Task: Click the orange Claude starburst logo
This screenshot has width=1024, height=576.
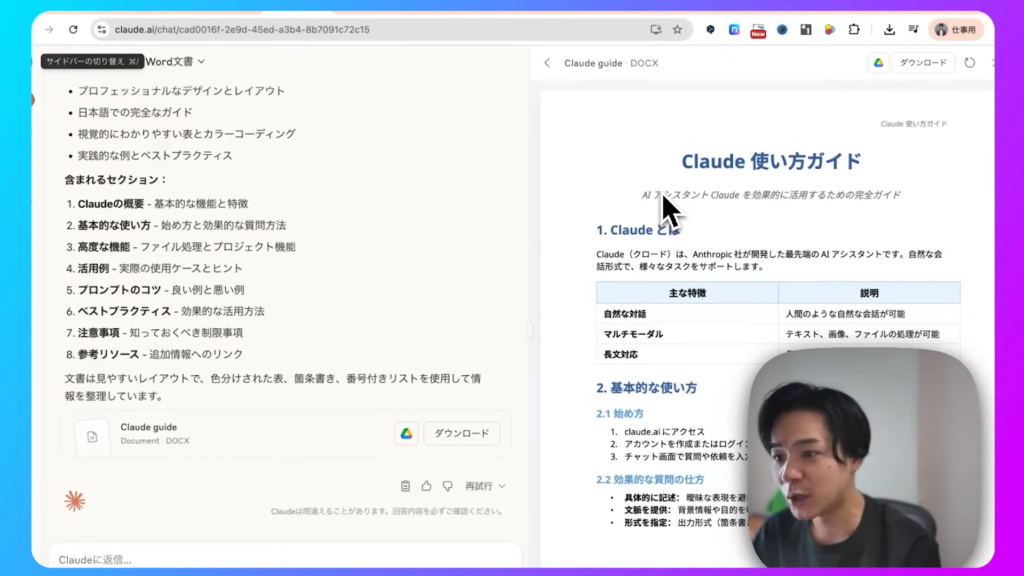Action: [x=74, y=501]
